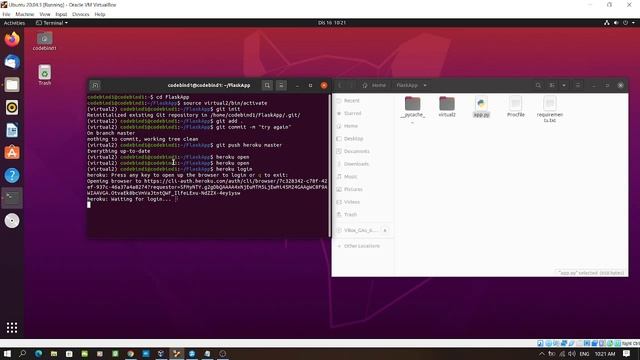
Task: Open VirtualBox File menu
Action: [6, 14]
